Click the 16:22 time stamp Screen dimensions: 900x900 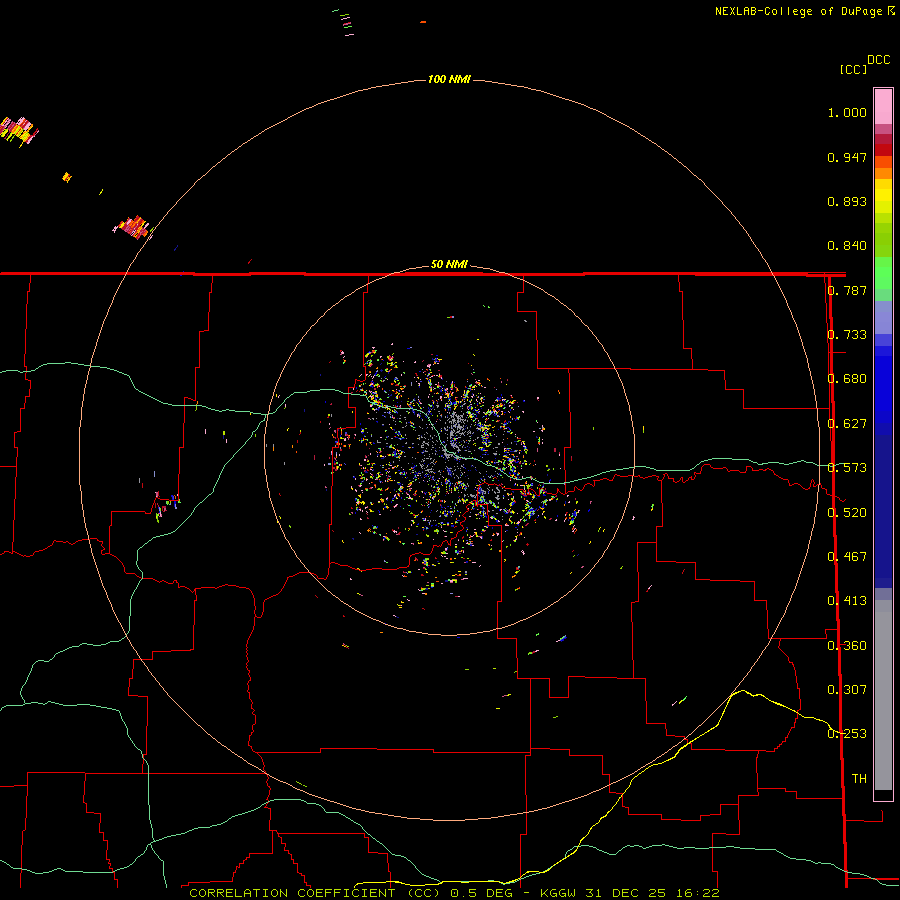[x=697, y=893]
